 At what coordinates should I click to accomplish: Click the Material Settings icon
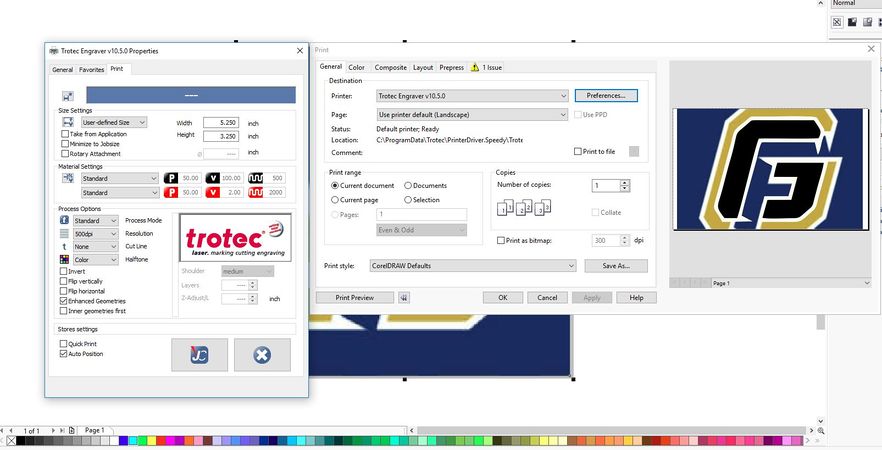click(x=68, y=178)
